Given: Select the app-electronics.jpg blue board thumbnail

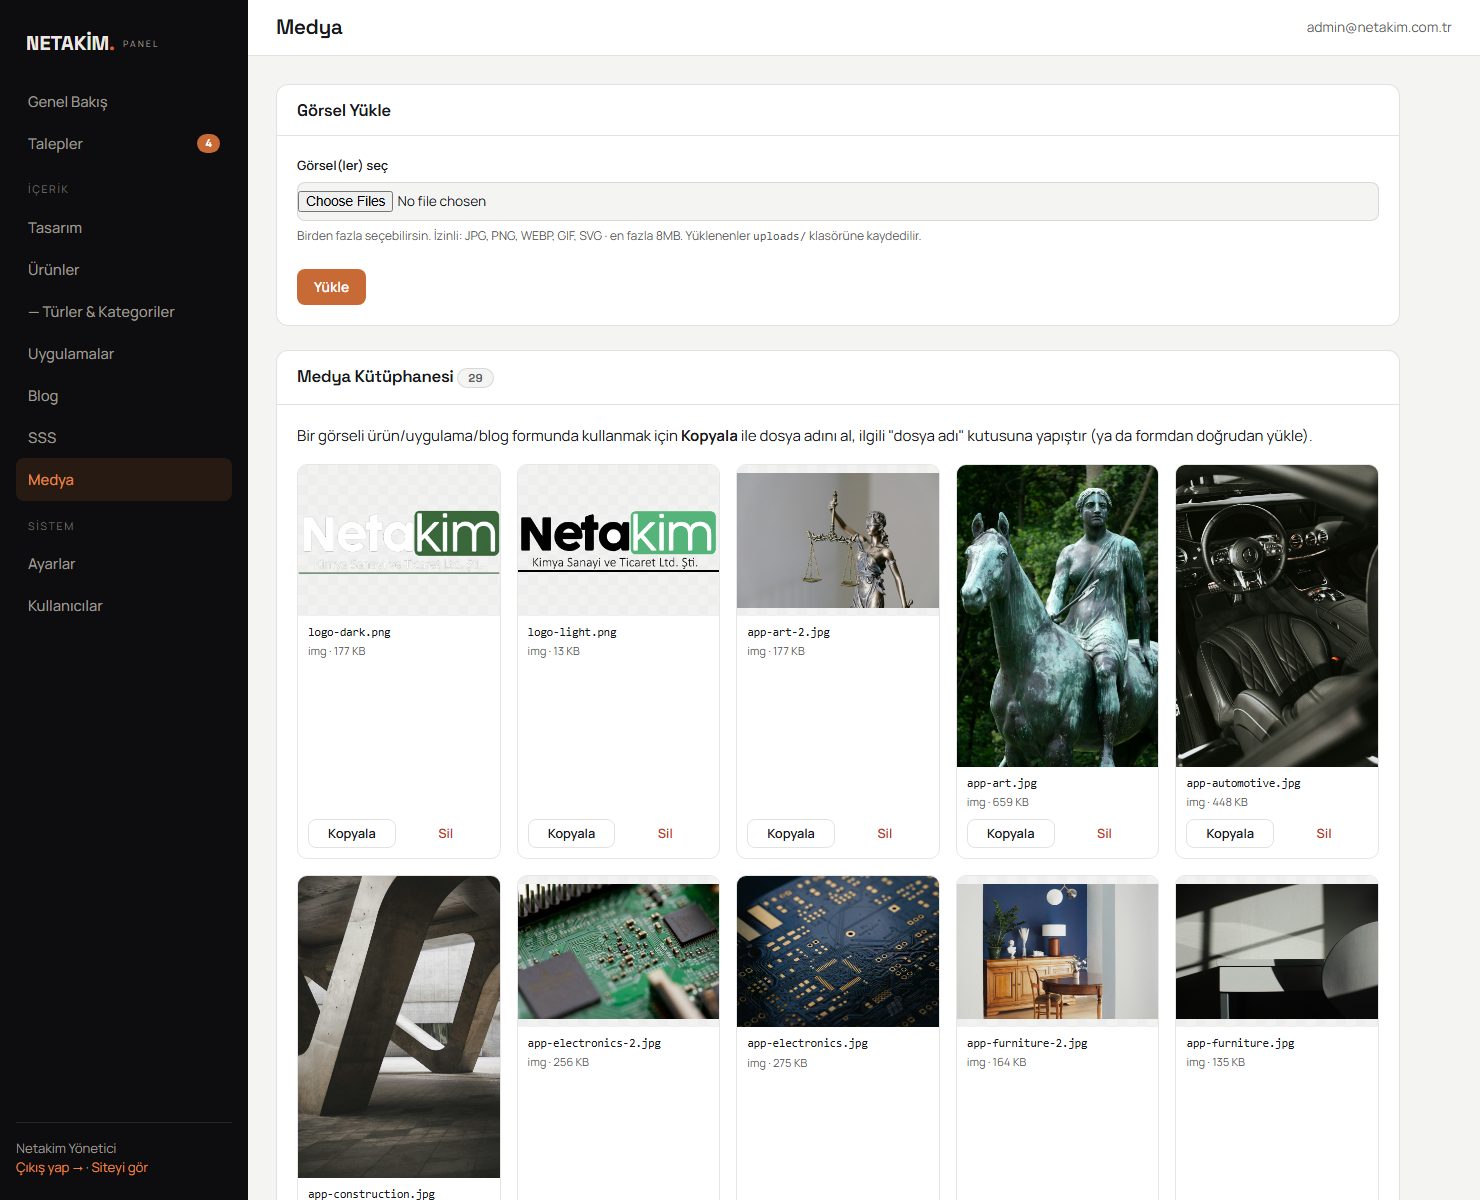Looking at the screenshot, I should (838, 951).
